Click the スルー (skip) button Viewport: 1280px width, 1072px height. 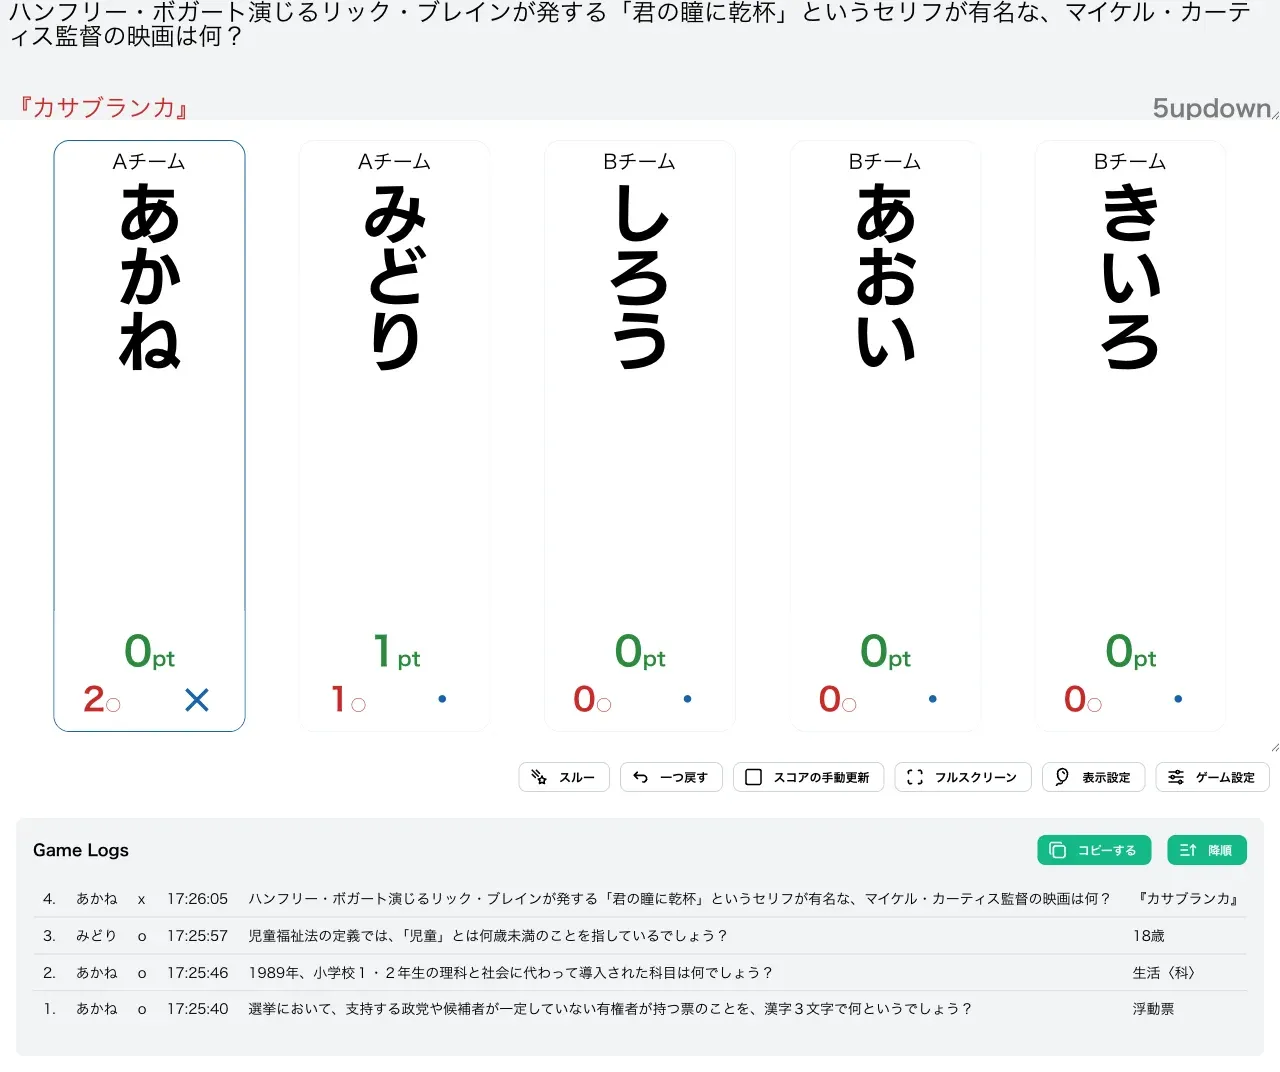(564, 777)
